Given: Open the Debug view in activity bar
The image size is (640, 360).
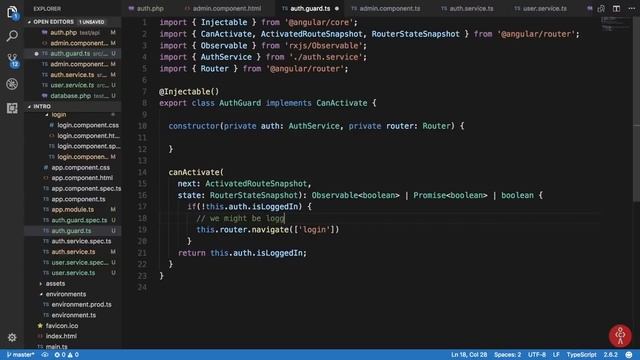Looking at the screenshot, I should click(12, 84).
